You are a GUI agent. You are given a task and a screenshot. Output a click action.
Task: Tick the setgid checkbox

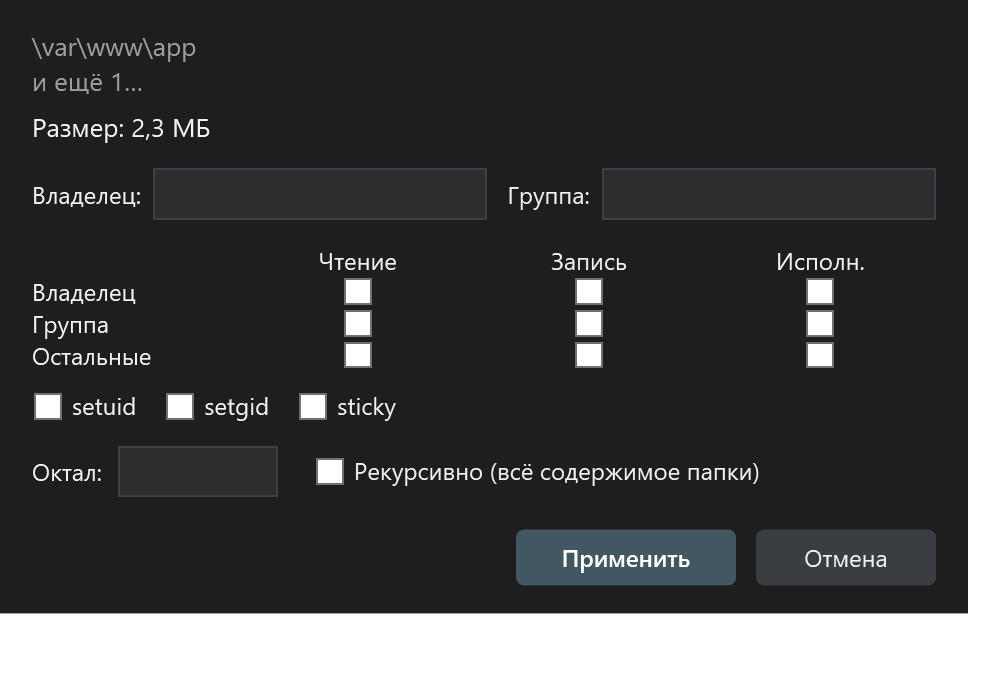coord(180,407)
